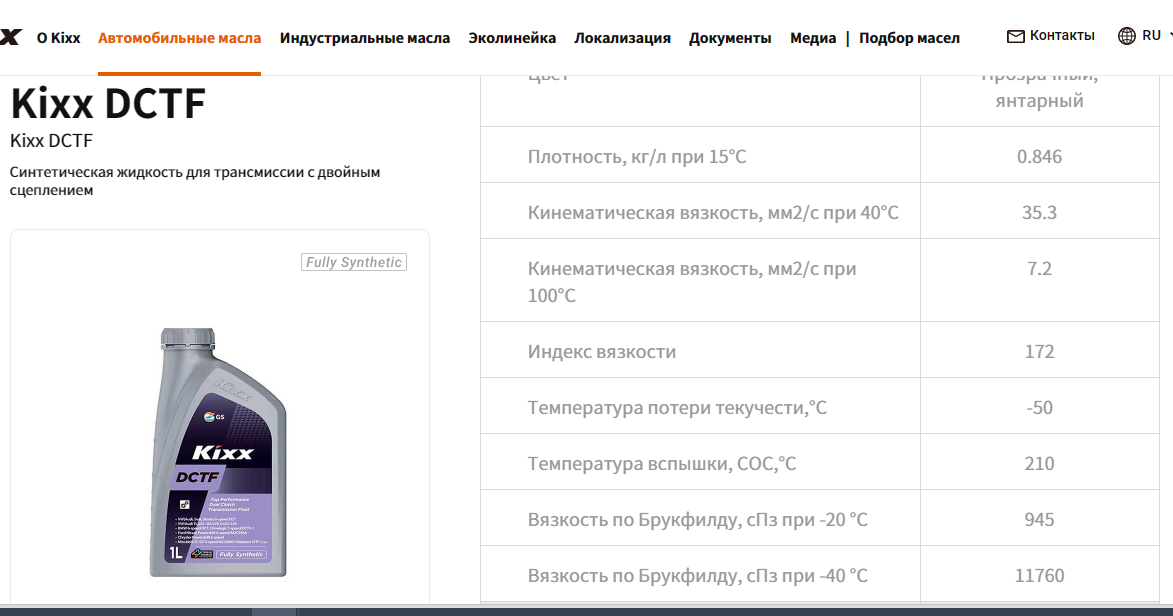Select the Кинематическая вязкость при 40°C label
The height and width of the screenshot is (616, 1173).
coord(713,213)
